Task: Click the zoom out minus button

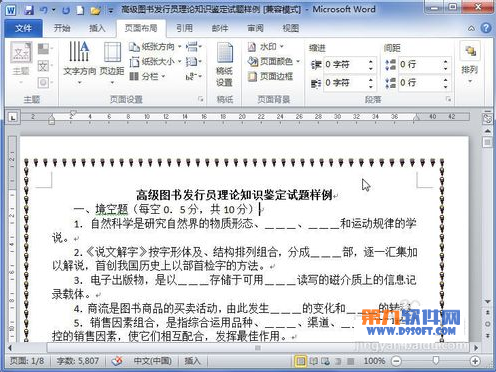Action: (396, 361)
